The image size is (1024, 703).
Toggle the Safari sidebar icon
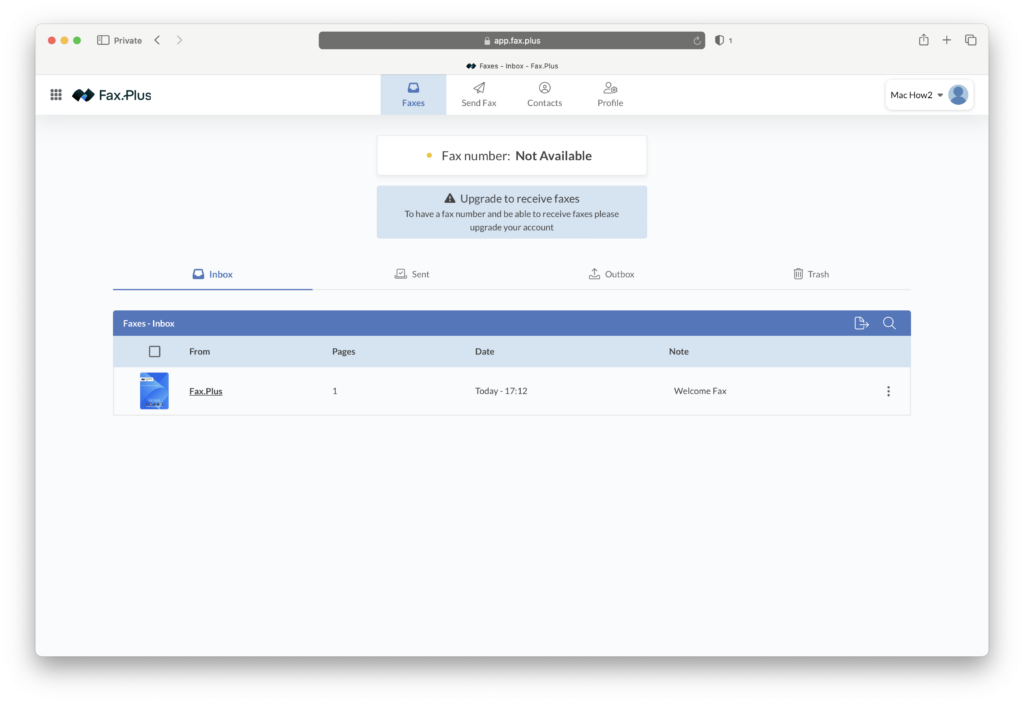coord(103,41)
